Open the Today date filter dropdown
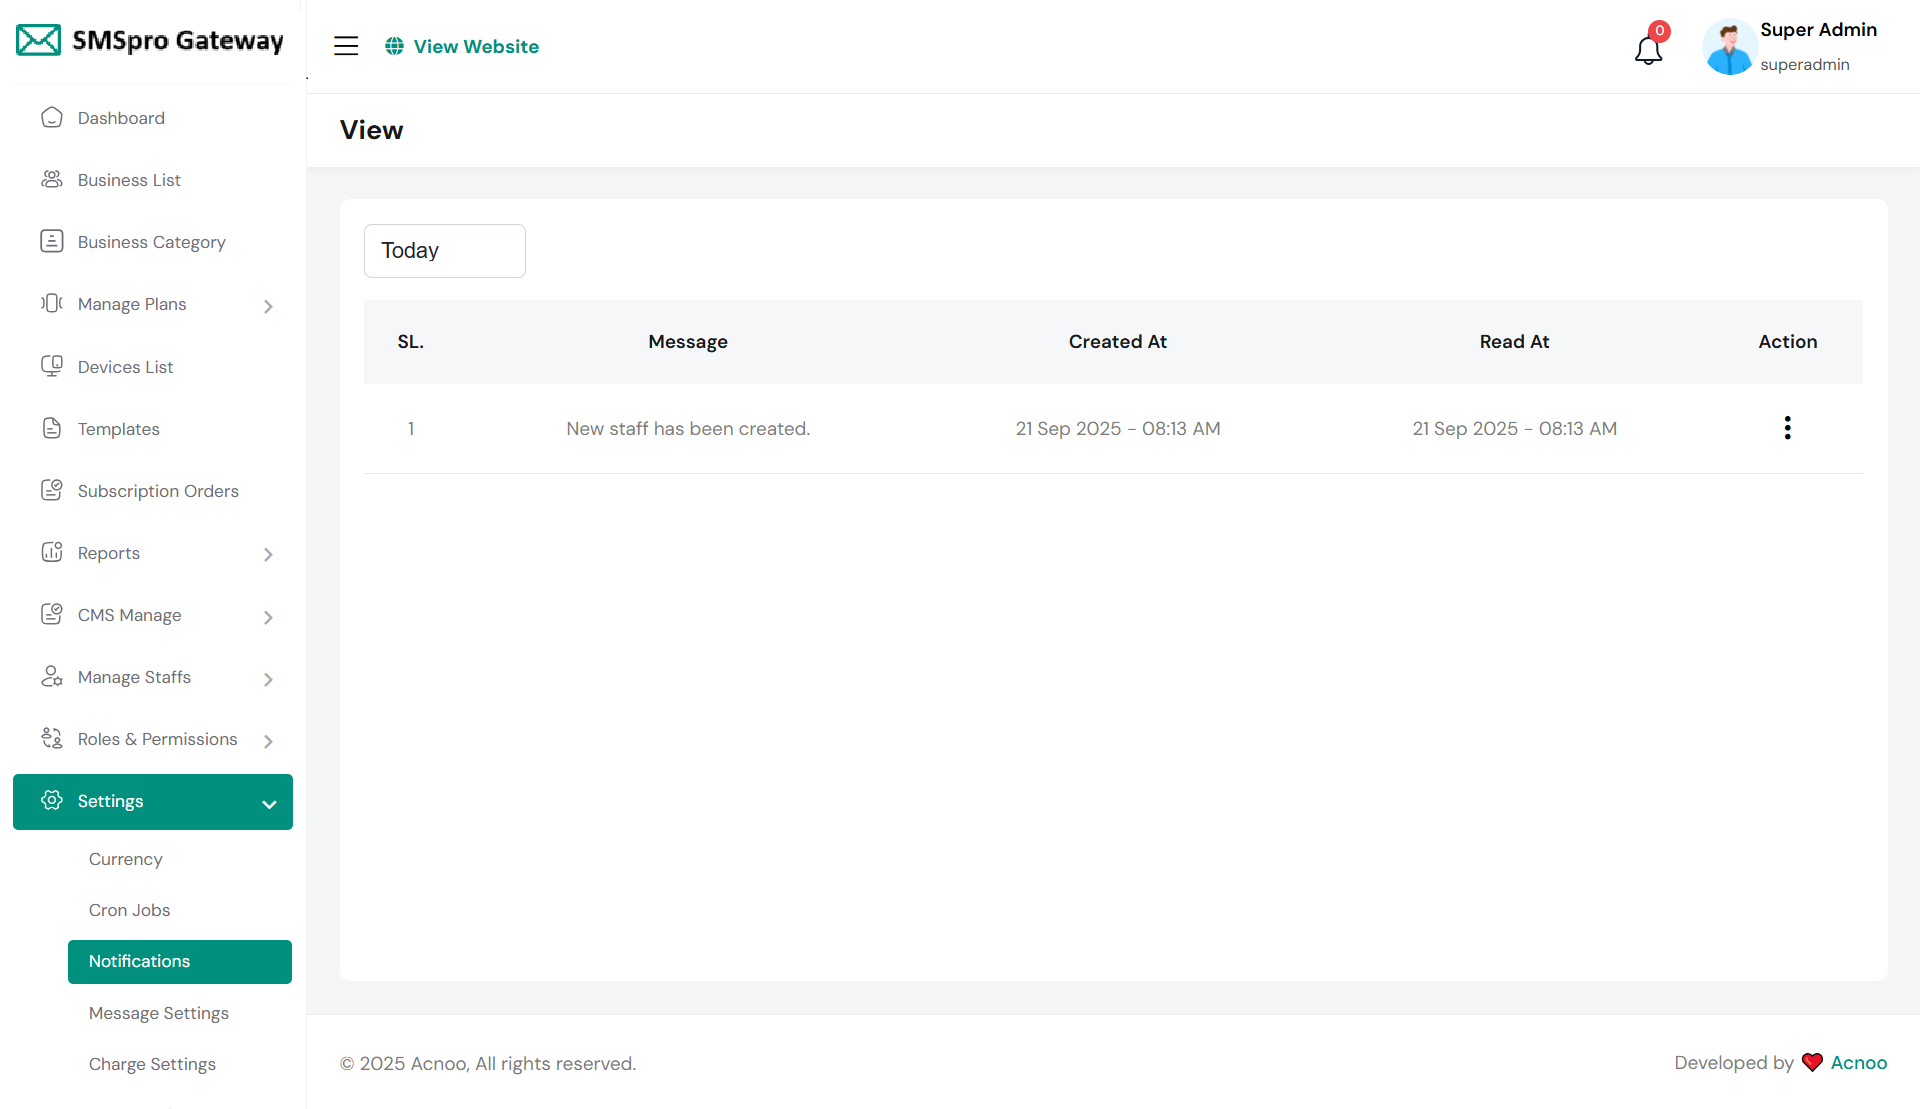 (x=445, y=251)
